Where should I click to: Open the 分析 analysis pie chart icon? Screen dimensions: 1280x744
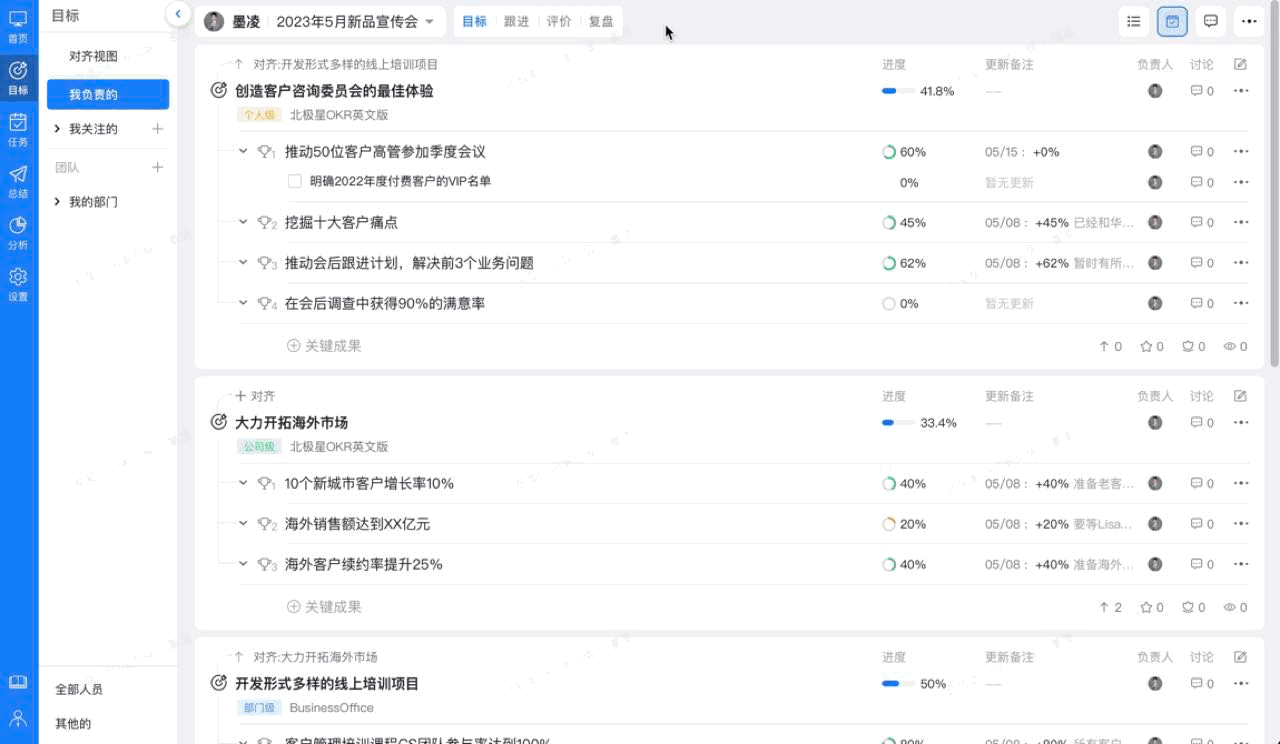pos(18,232)
